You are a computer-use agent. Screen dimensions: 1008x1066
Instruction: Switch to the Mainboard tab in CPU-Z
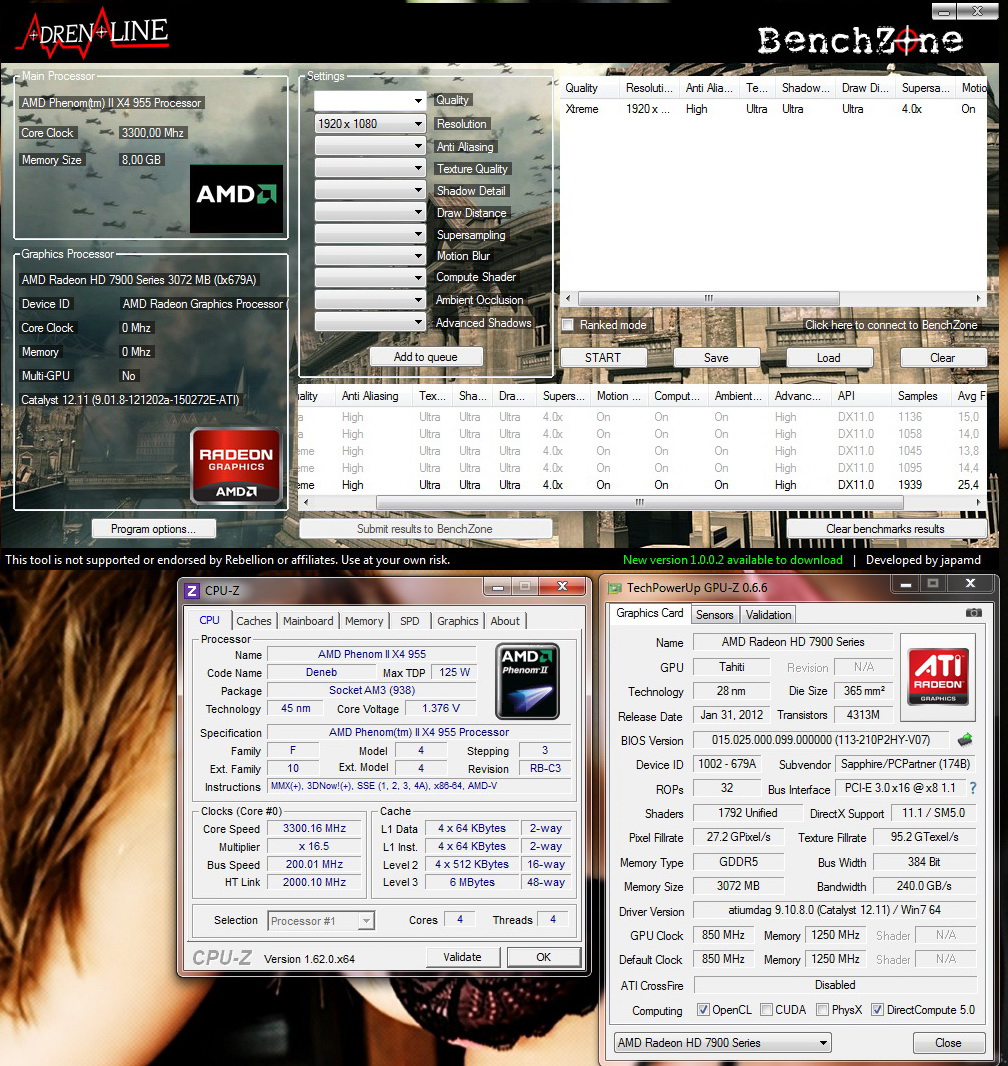(308, 621)
